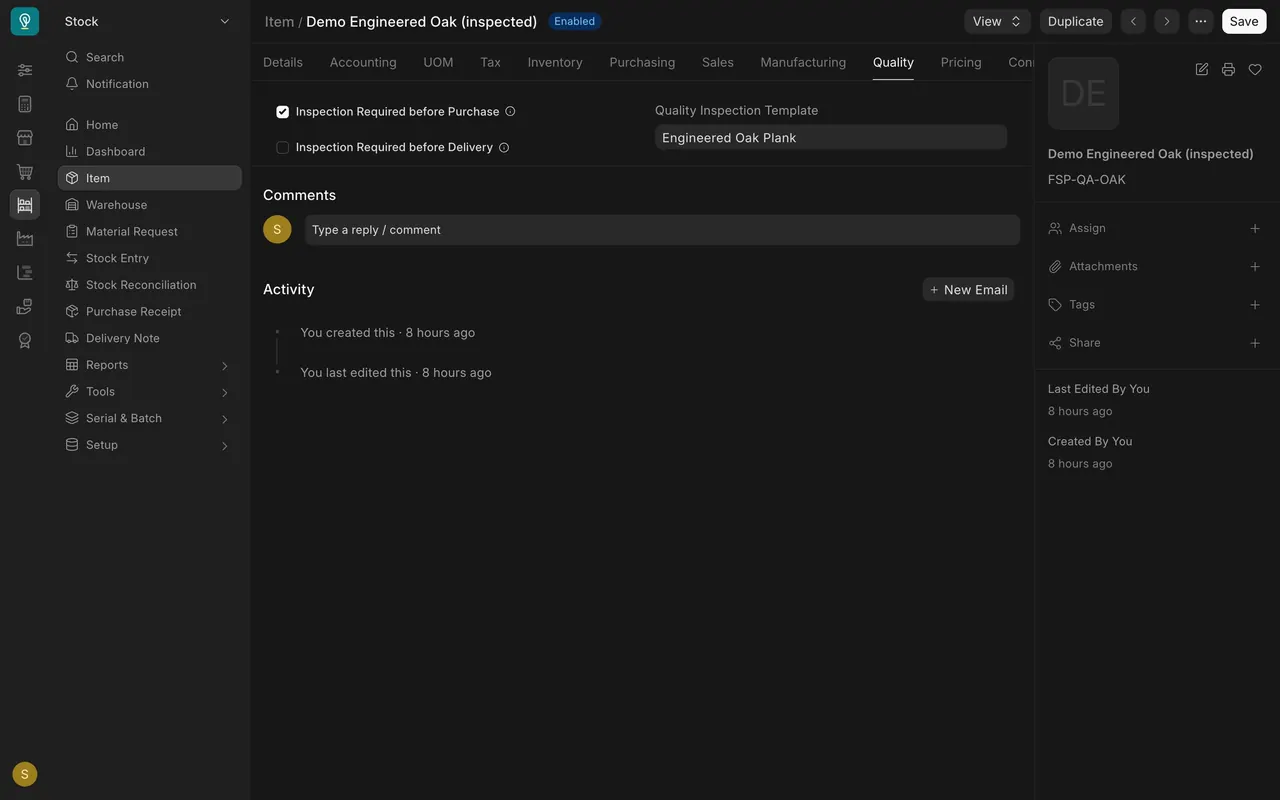Open the app logo at top left
1280x800 pixels.
(25, 21)
